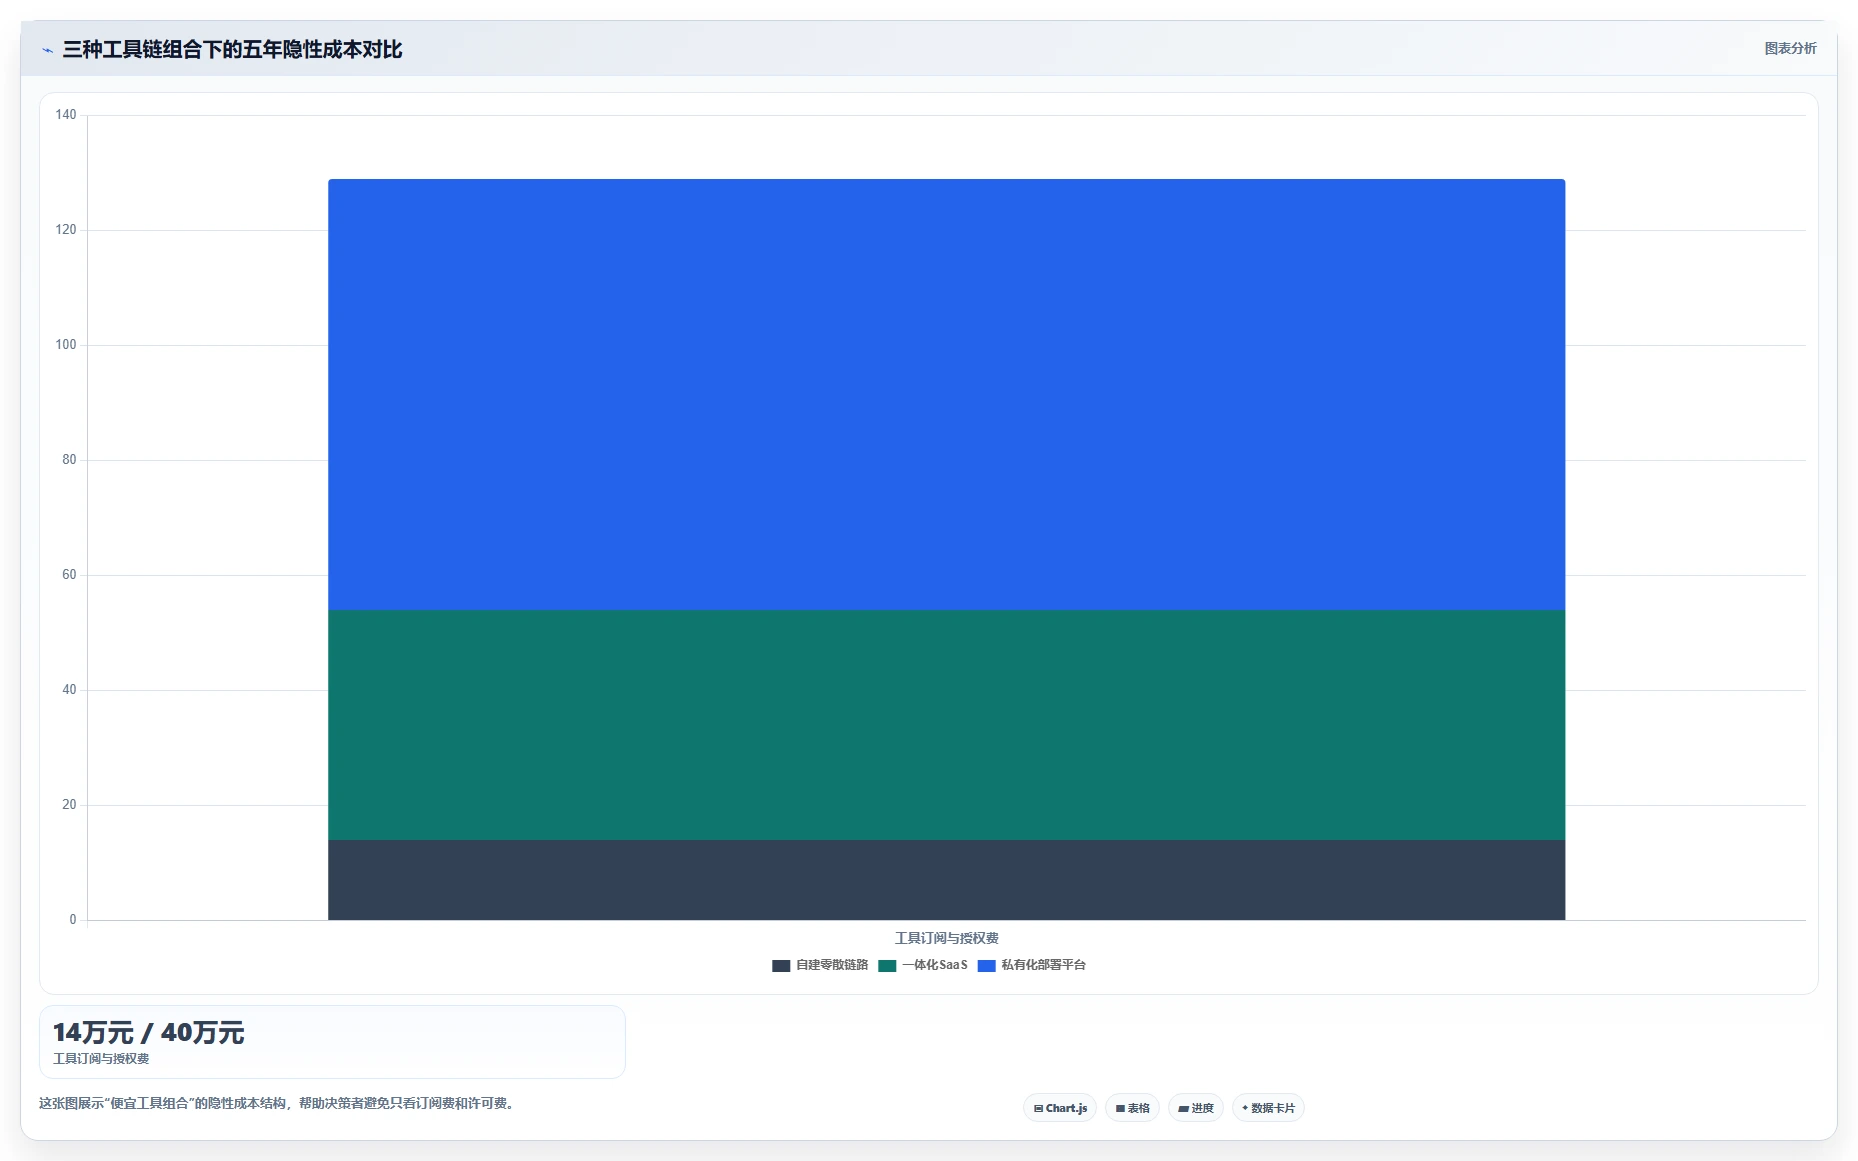
Task: Click the green 一体化SaaS bar segment
Action: (x=946, y=725)
